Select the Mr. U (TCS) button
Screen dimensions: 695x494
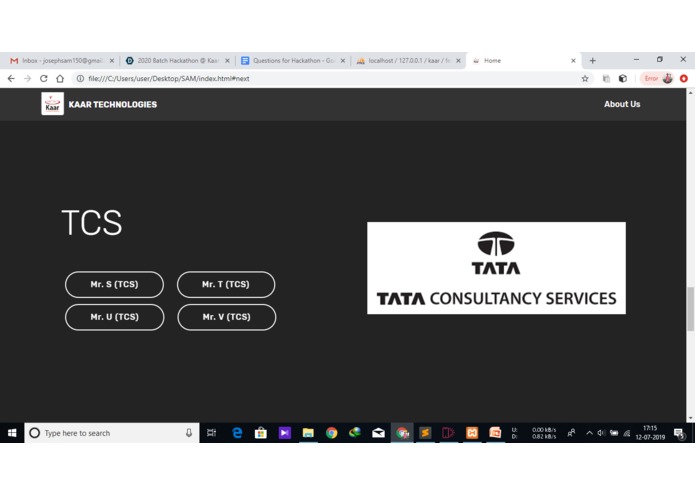point(114,317)
